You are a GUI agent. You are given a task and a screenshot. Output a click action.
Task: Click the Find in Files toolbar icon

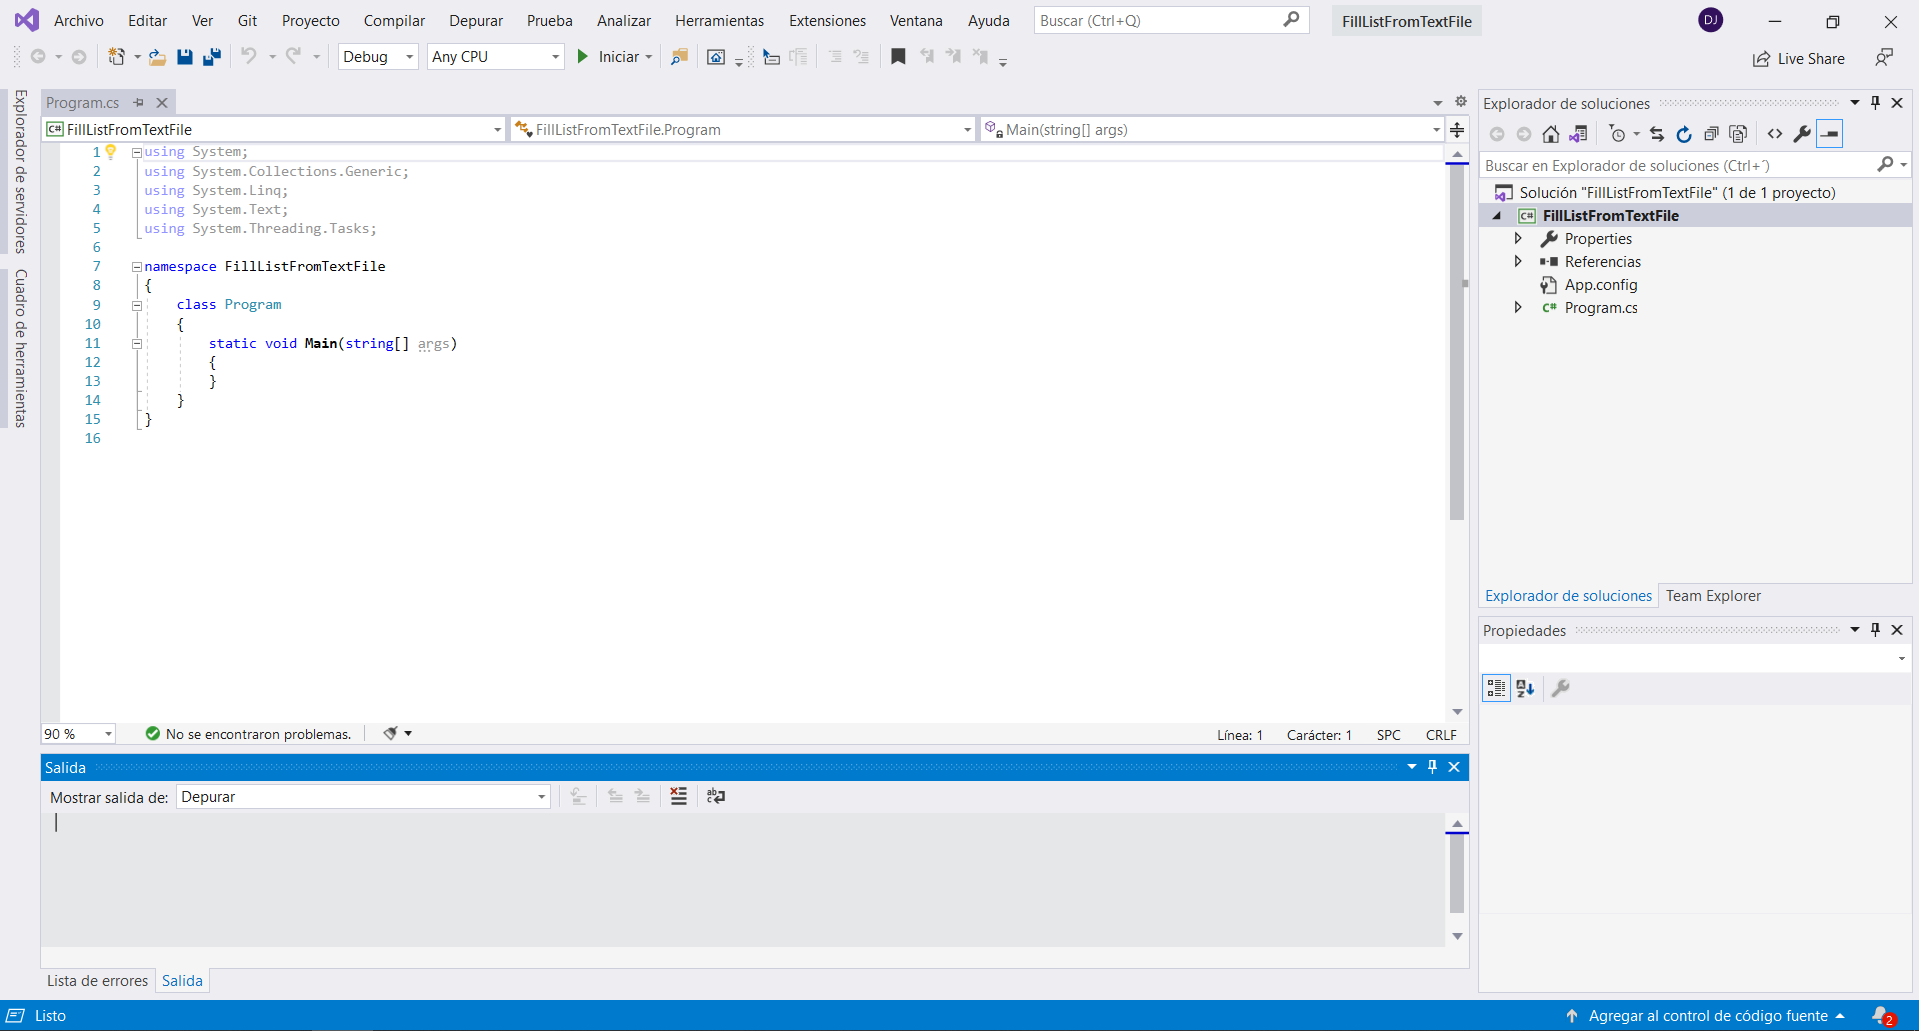point(679,57)
